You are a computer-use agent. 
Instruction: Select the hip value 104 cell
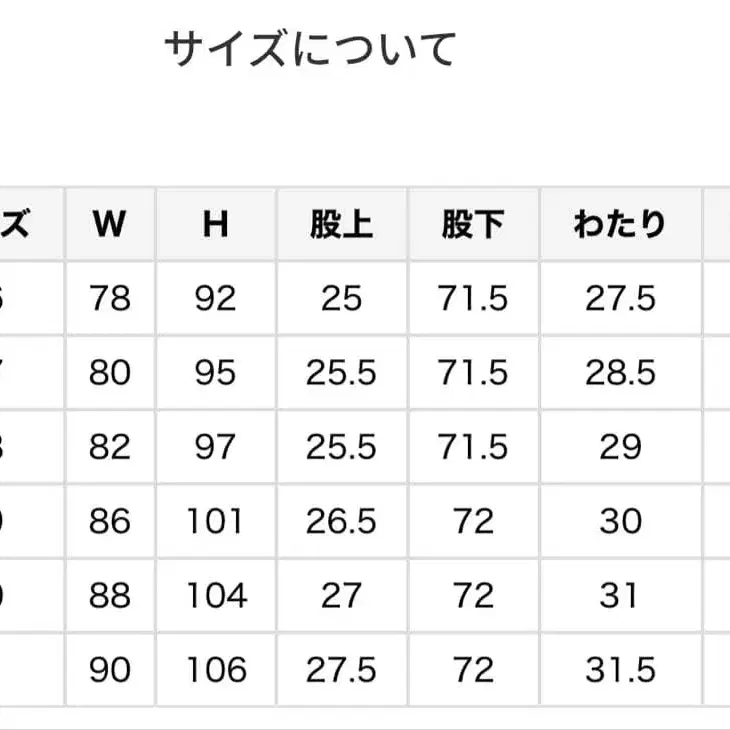click(216, 595)
